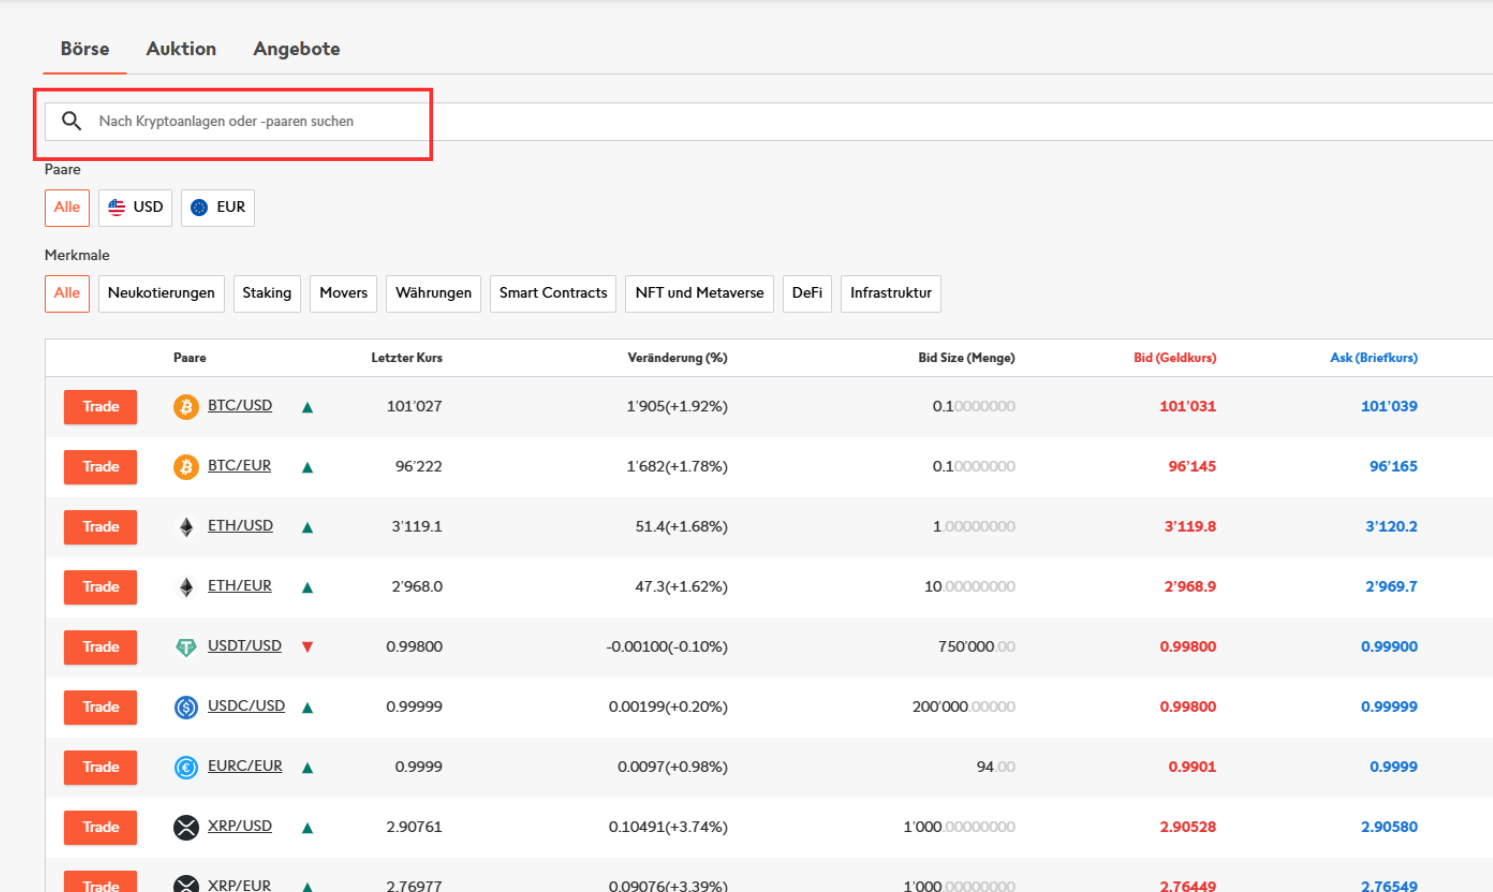
Task: Click BTC/USD ask price 101'039
Action: tap(1389, 407)
